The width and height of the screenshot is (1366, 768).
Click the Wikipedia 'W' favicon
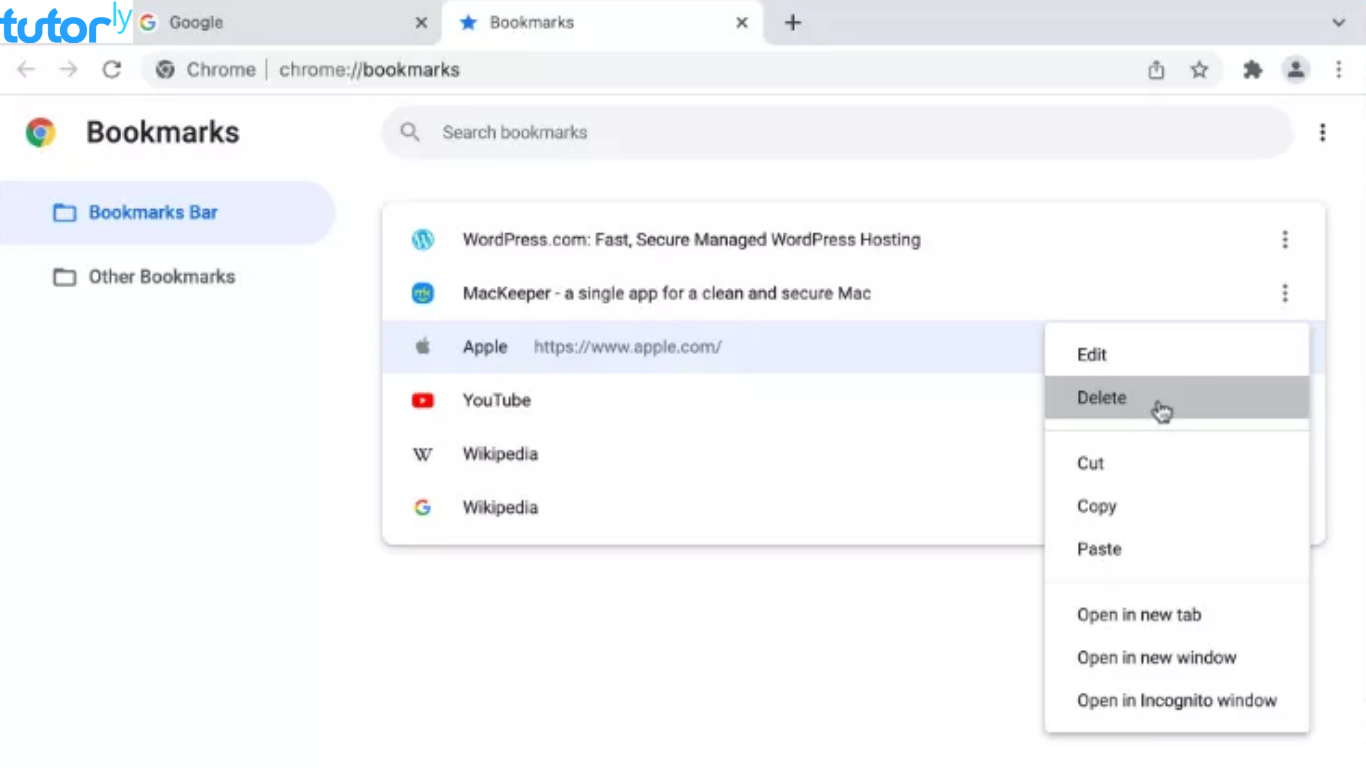(423, 453)
